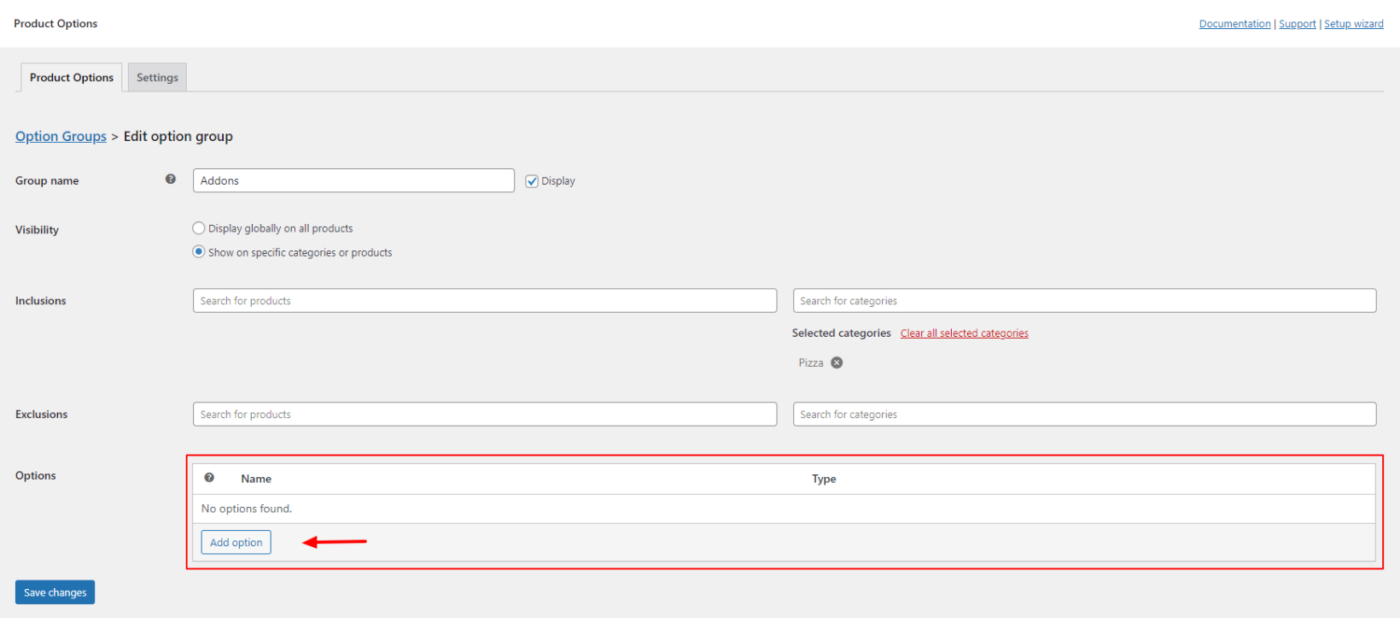This screenshot has height=618, width=1400.
Task: Switch to the Settings tab
Action: (x=156, y=77)
